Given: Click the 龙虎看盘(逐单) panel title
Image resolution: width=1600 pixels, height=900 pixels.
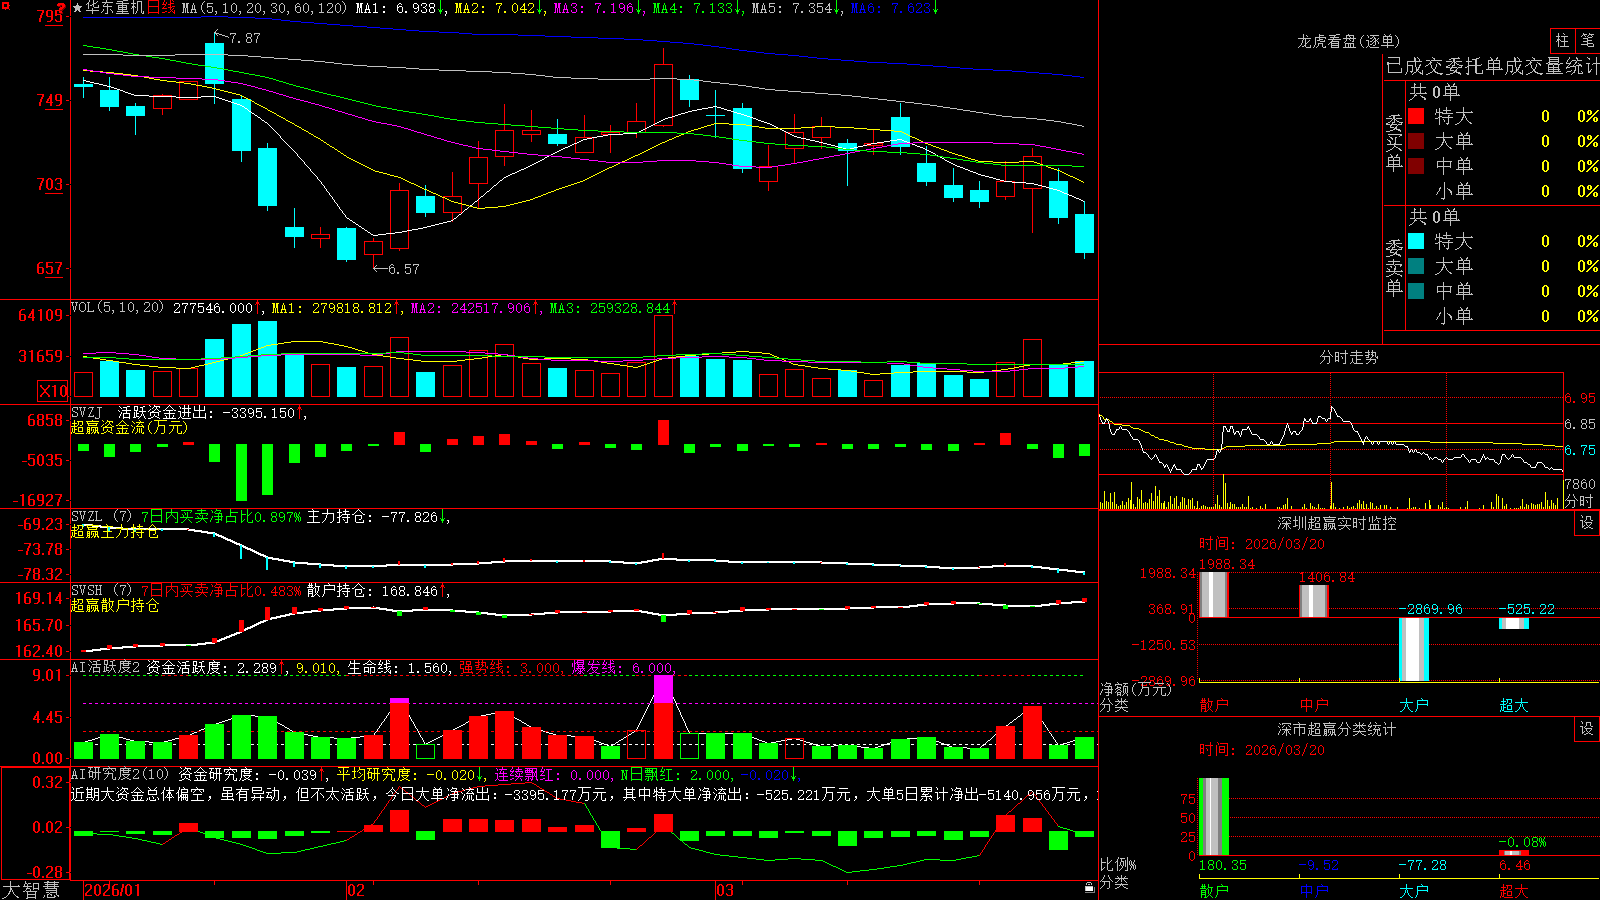Looking at the screenshot, I should pos(1348,41).
